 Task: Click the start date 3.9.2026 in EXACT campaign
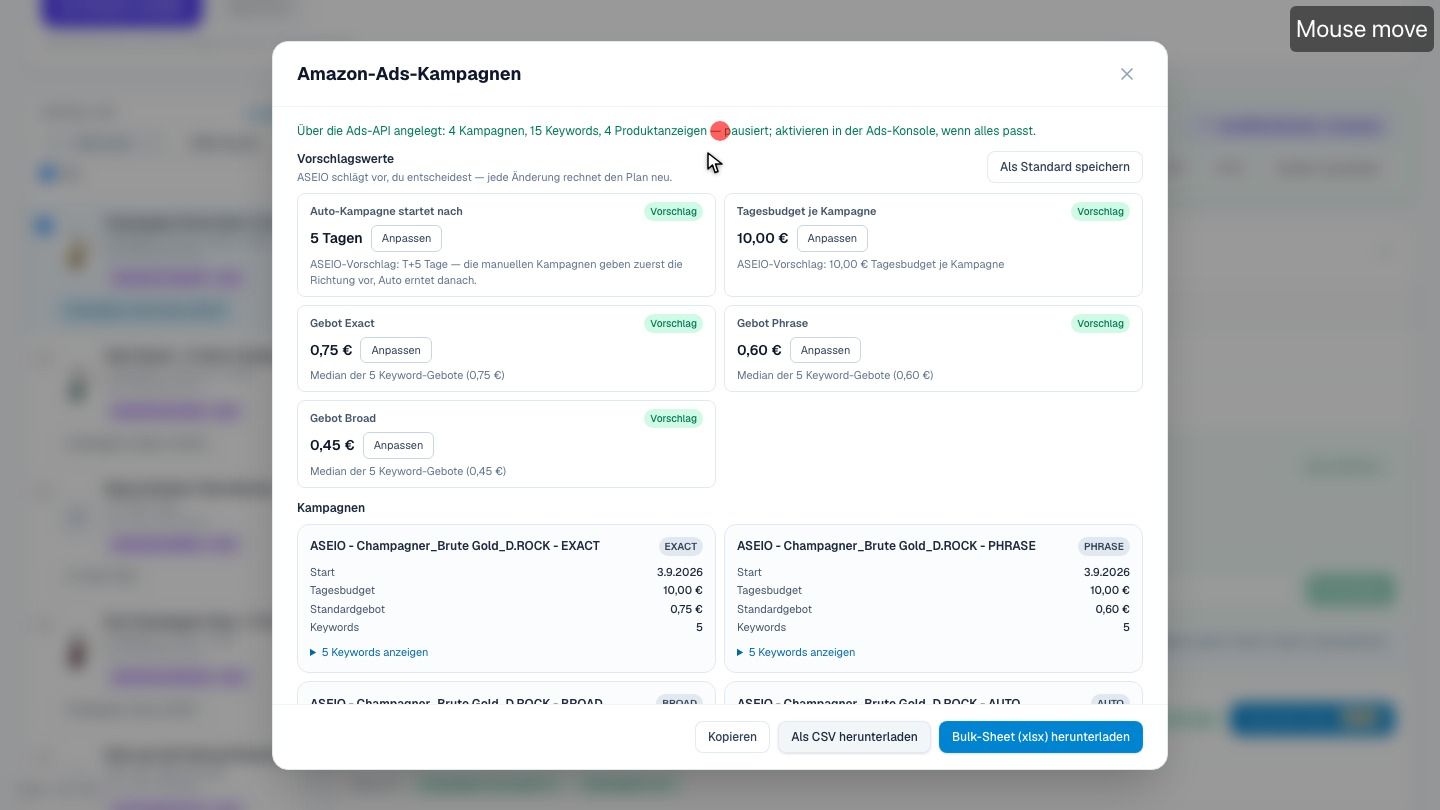680,572
